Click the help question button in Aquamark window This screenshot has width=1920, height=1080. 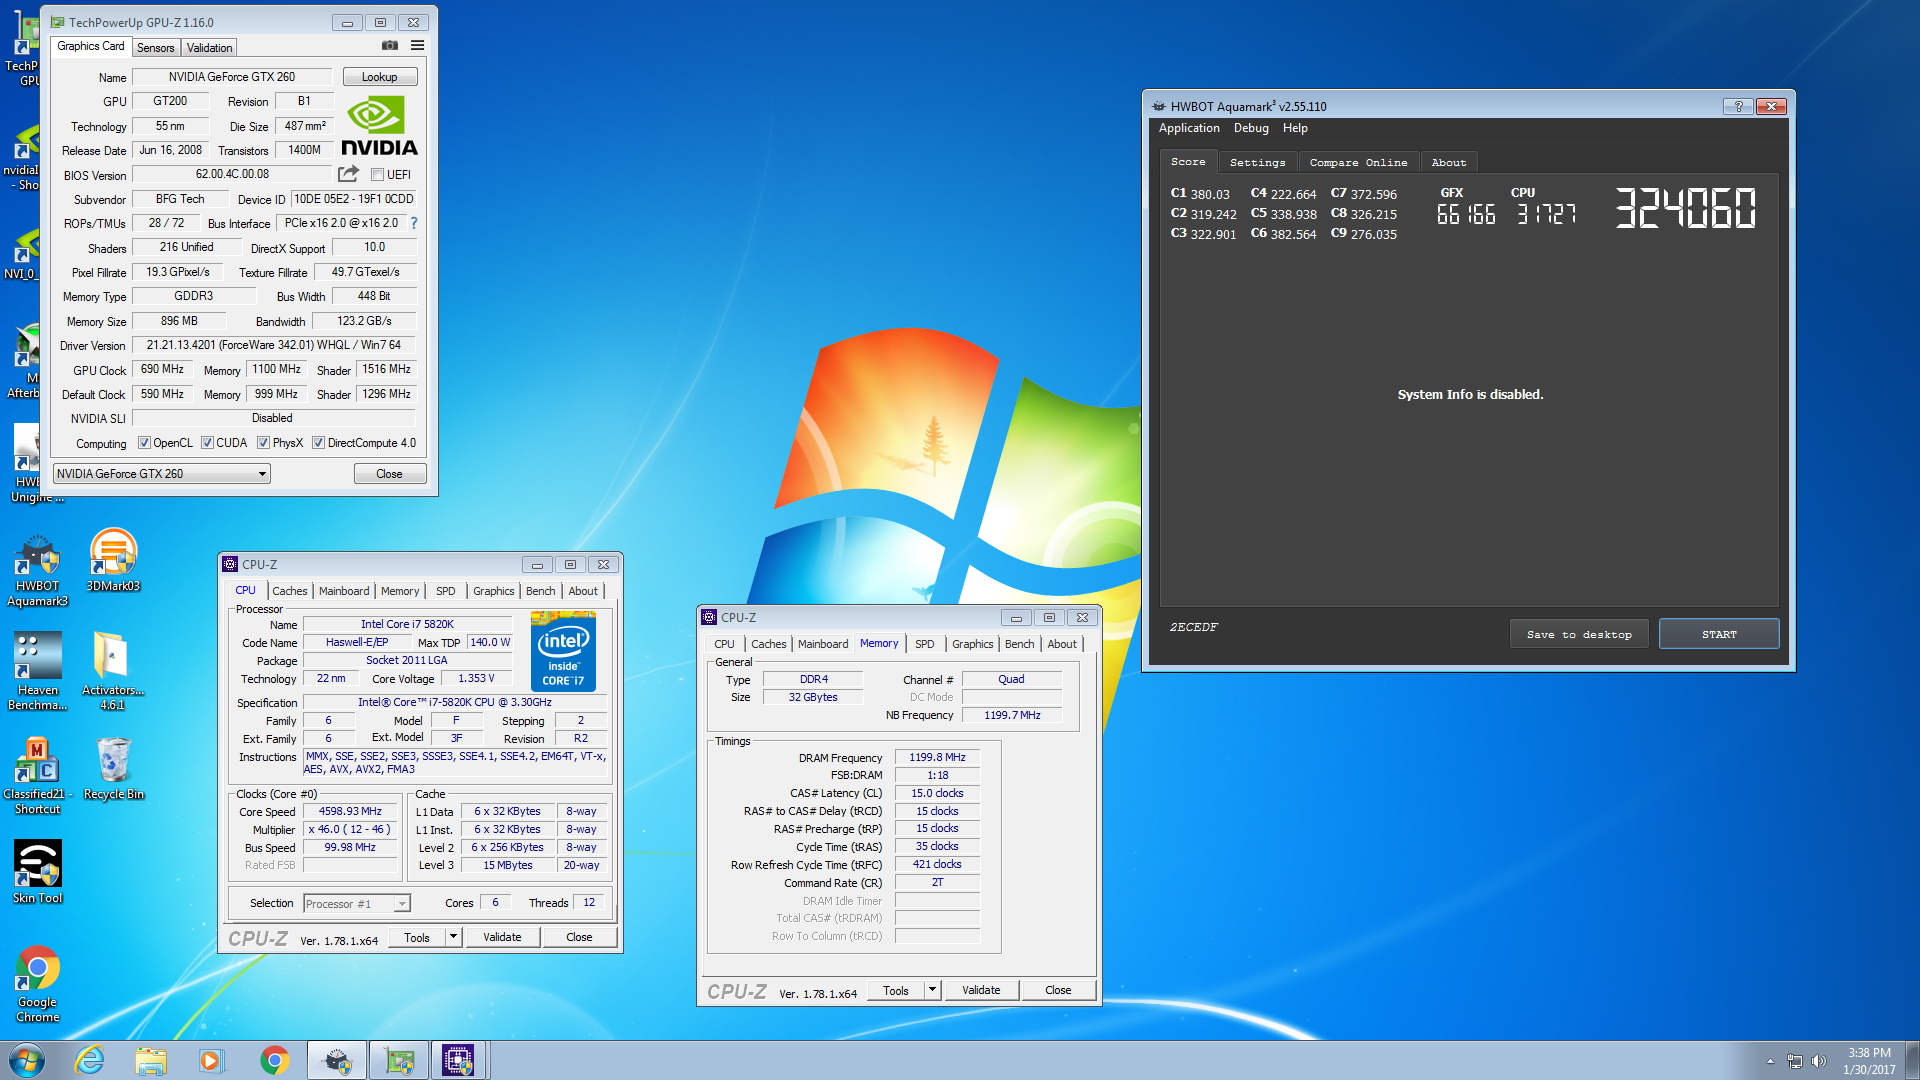pos(1738,106)
